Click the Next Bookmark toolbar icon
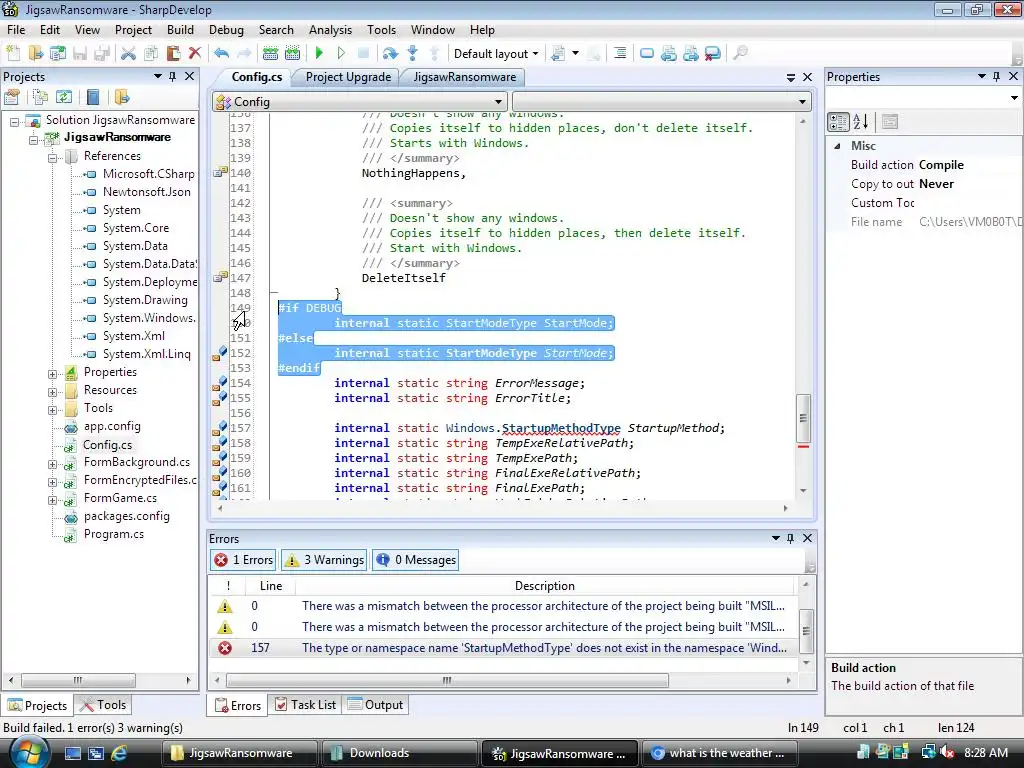Image resolution: width=1024 pixels, height=768 pixels. (690, 54)
